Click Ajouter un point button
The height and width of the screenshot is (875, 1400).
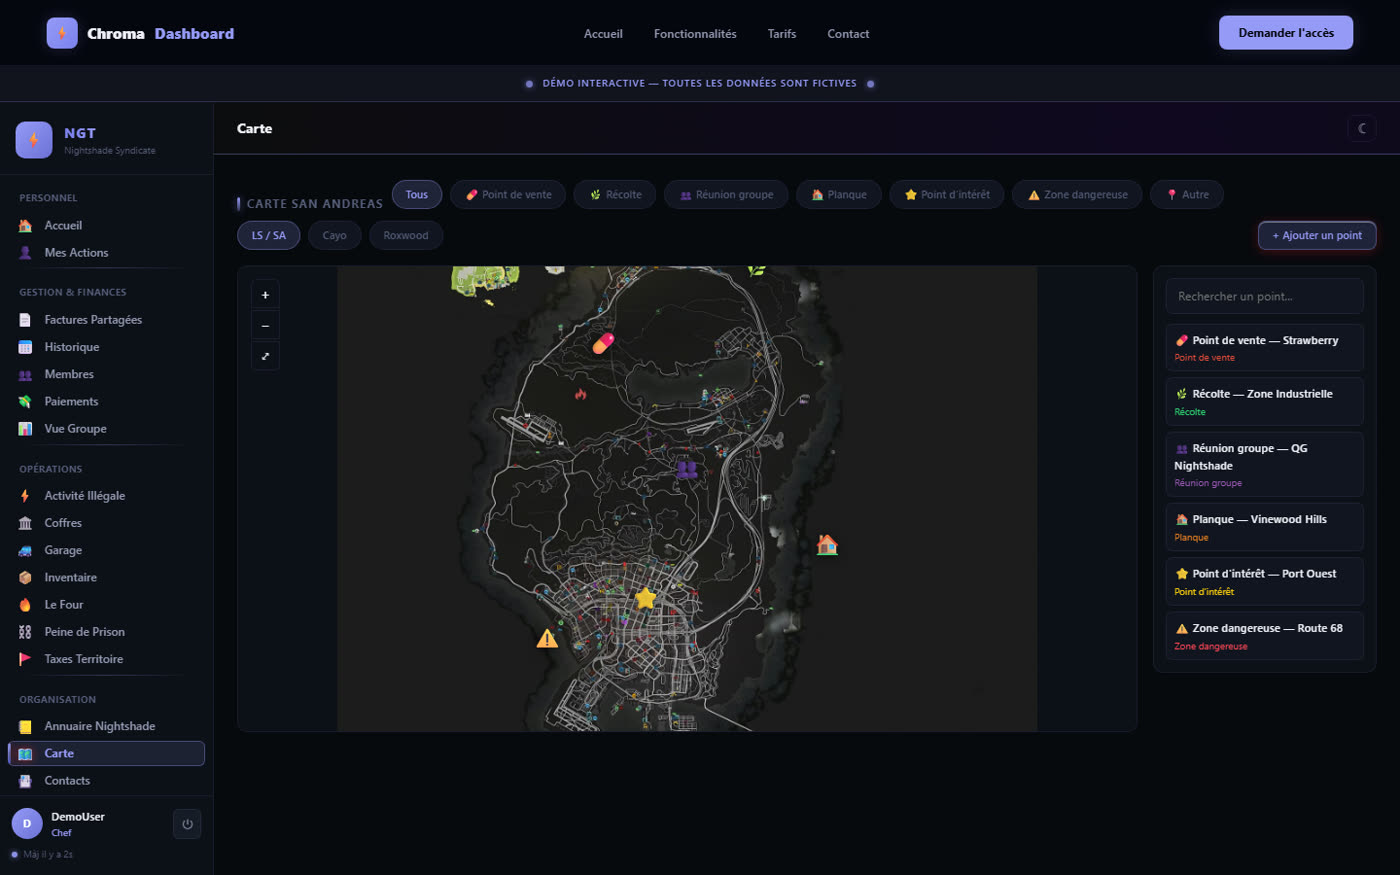point(1317,235)
